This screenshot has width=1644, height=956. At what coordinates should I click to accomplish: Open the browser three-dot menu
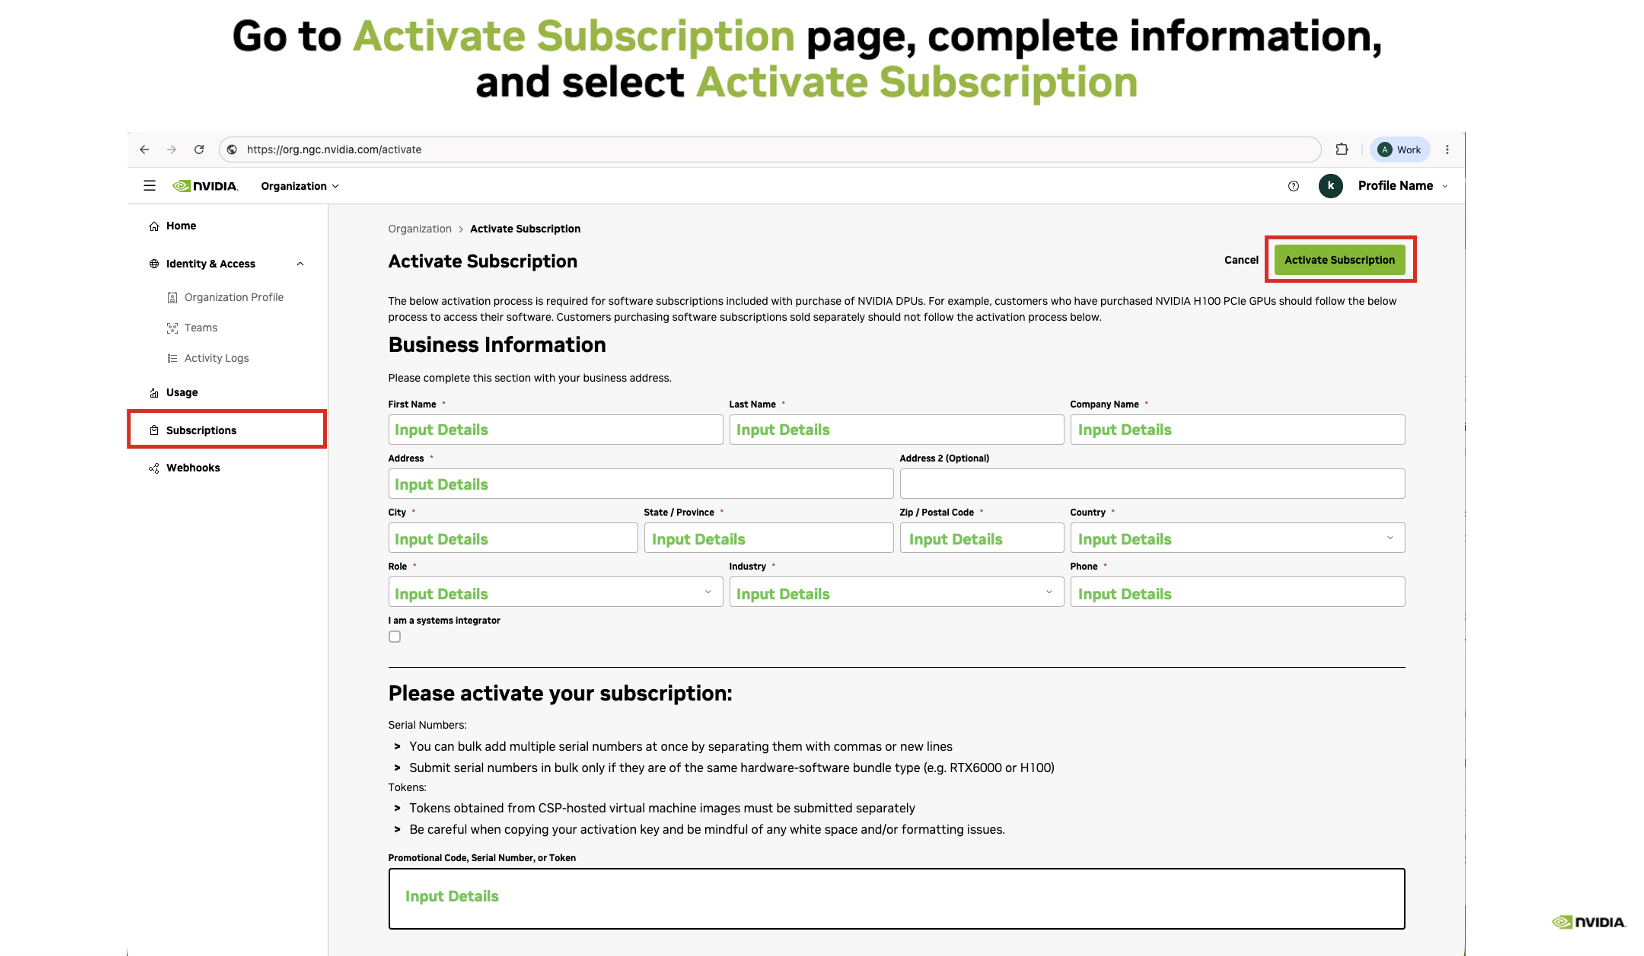click(x=1447, y=150)
